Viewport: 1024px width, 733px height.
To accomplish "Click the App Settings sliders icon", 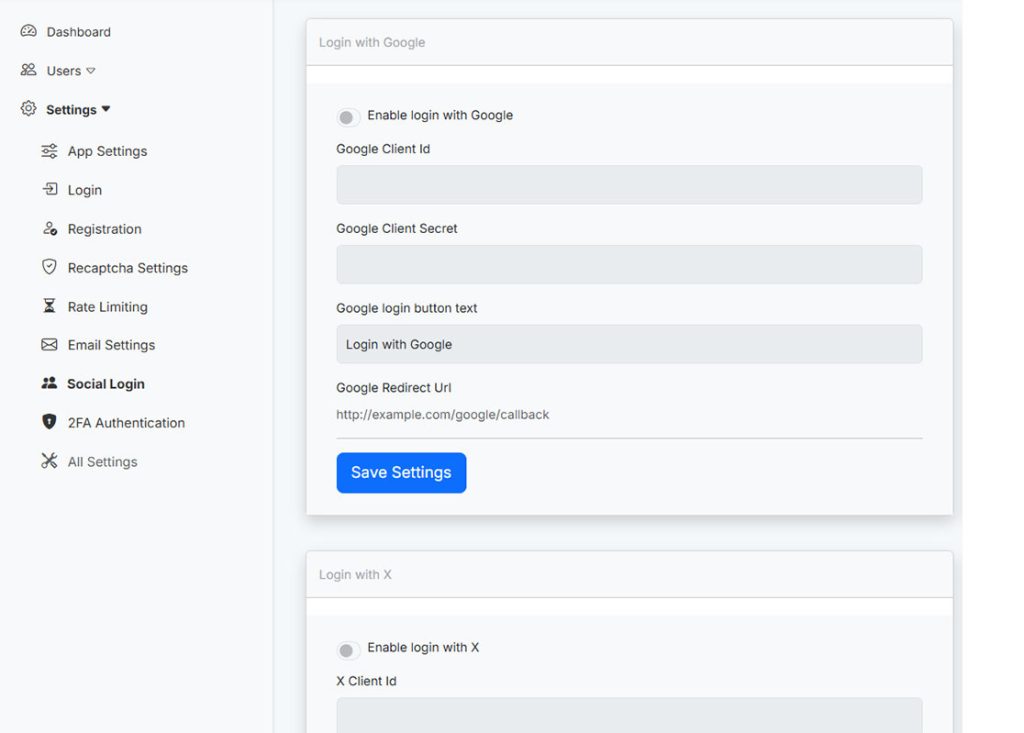I will click(x=49, y=151).
